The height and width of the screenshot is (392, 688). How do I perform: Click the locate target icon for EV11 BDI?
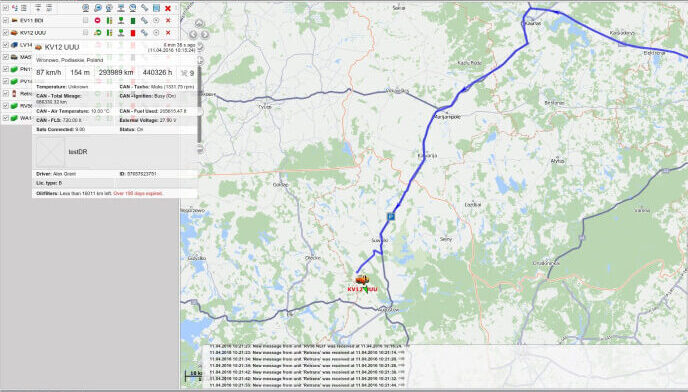coord(156,21)
